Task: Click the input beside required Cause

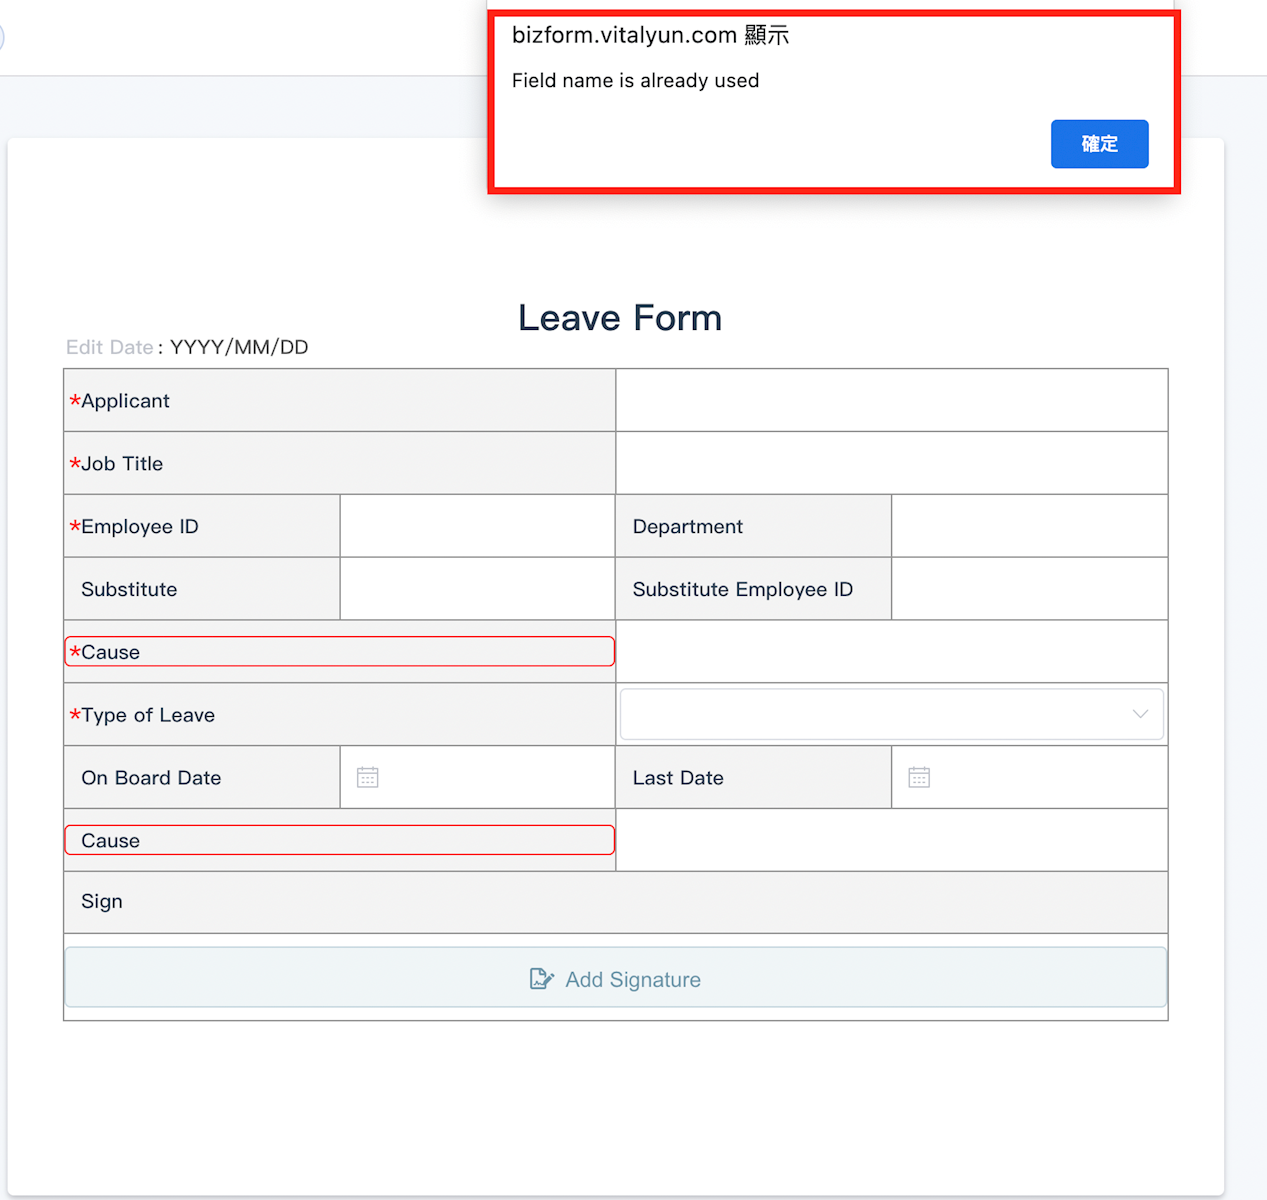Action: (891, 652)
